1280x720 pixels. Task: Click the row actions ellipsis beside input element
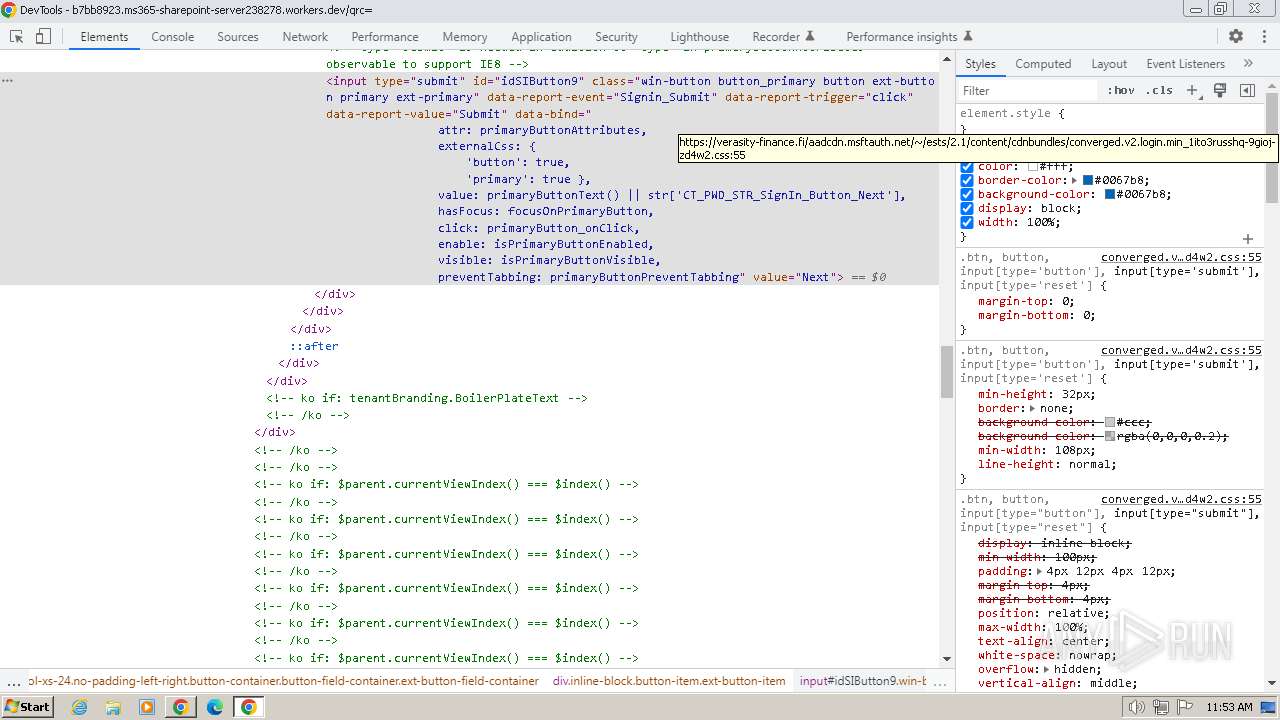point(7,80)
